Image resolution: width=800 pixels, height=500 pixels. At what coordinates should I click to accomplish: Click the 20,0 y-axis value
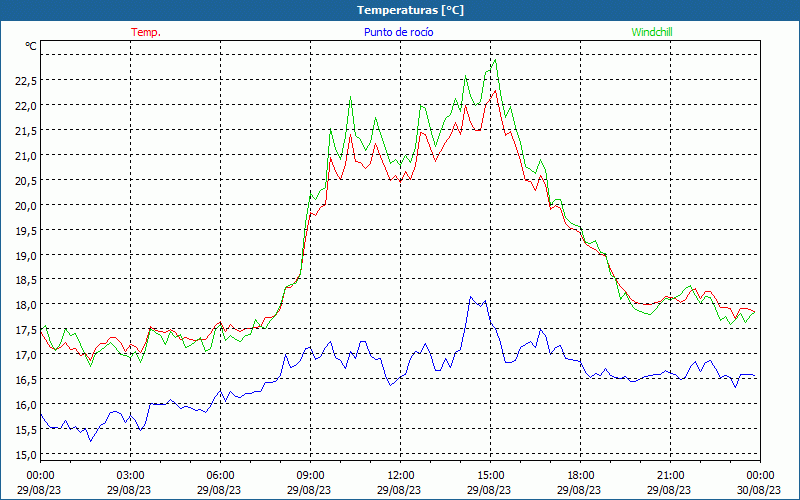pyautogui.click(x=26, y=206)
